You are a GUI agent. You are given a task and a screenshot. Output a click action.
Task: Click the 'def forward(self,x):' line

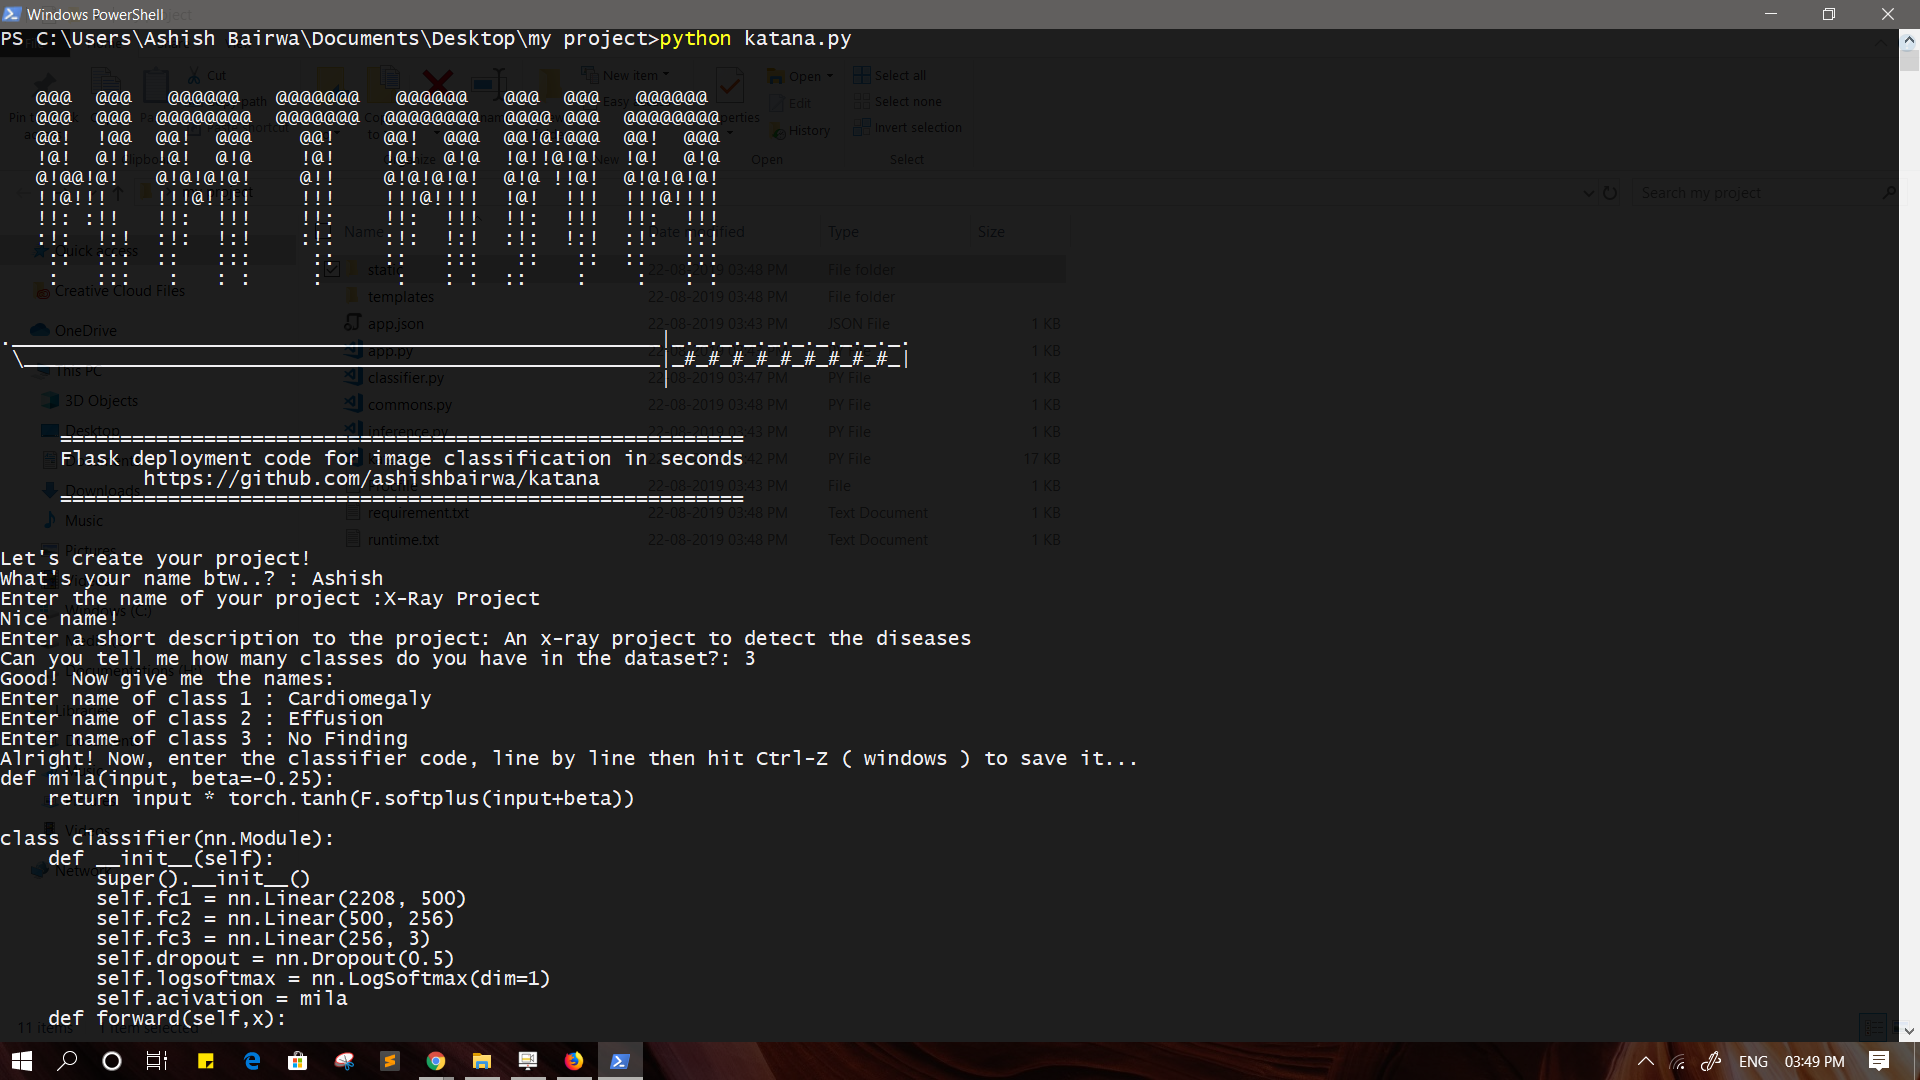(167, 1019)
